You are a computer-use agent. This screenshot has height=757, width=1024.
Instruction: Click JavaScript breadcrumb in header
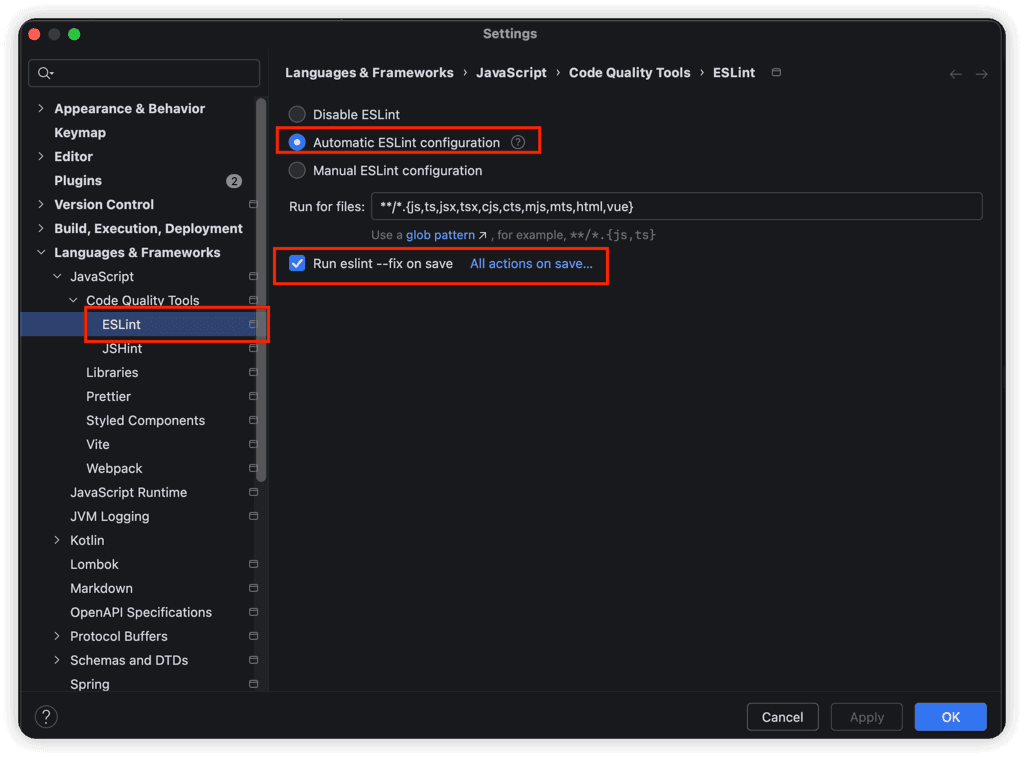pos(511,72)
